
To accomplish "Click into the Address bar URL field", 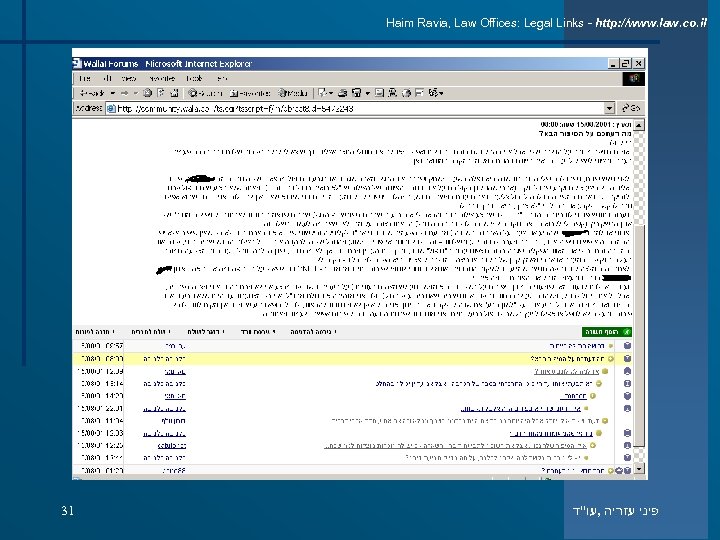I will click(356, 108).
